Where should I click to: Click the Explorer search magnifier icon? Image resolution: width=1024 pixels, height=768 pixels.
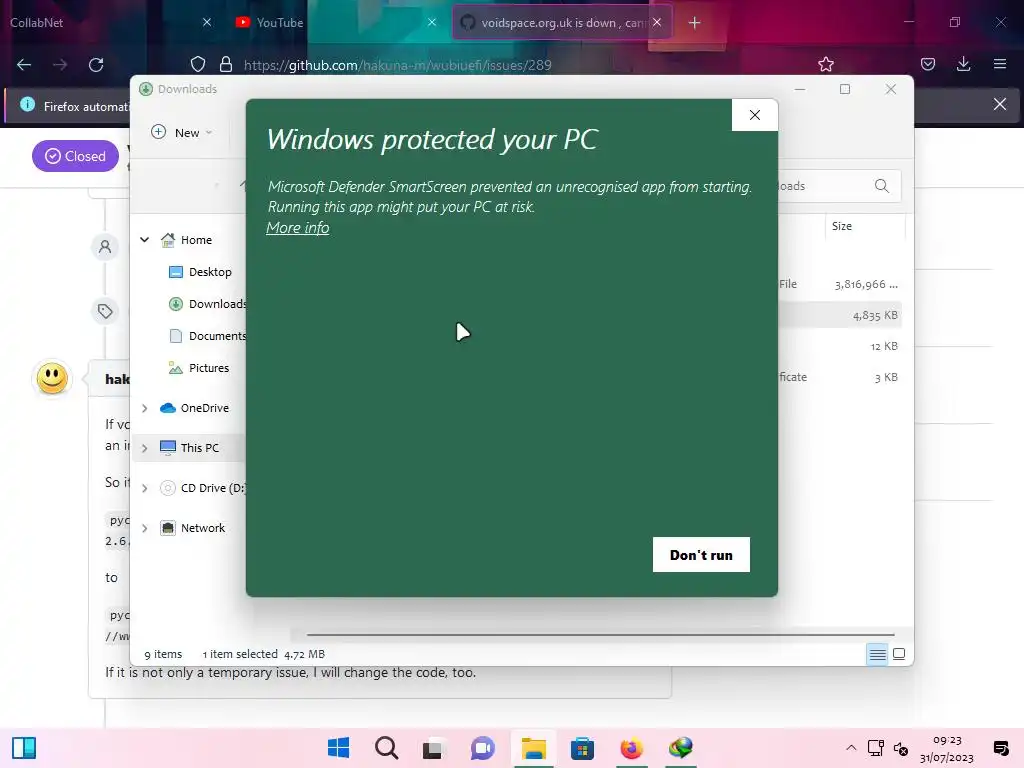click(882, 186)
